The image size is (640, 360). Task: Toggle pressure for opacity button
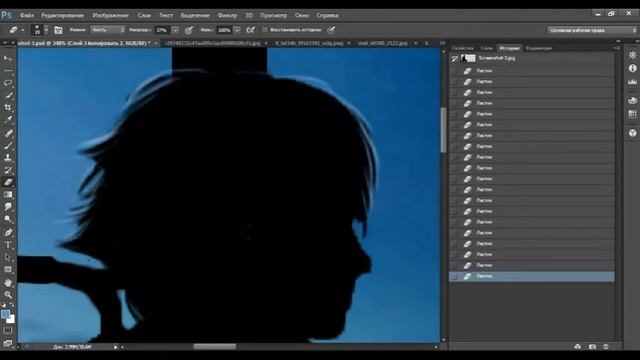coord(189,30)
